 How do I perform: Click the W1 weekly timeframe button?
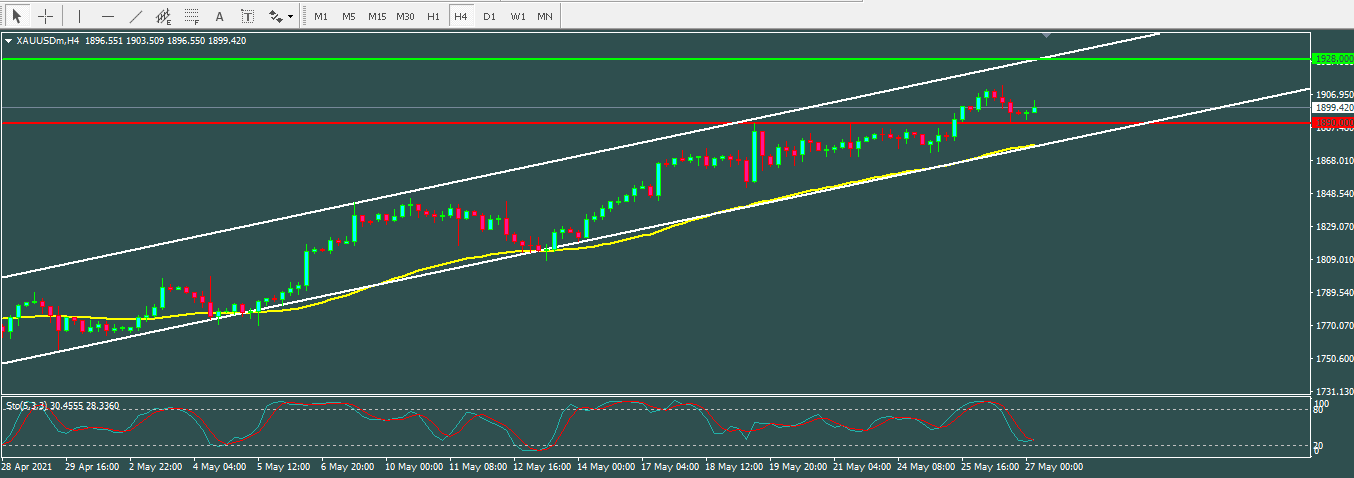click(517, 16)
